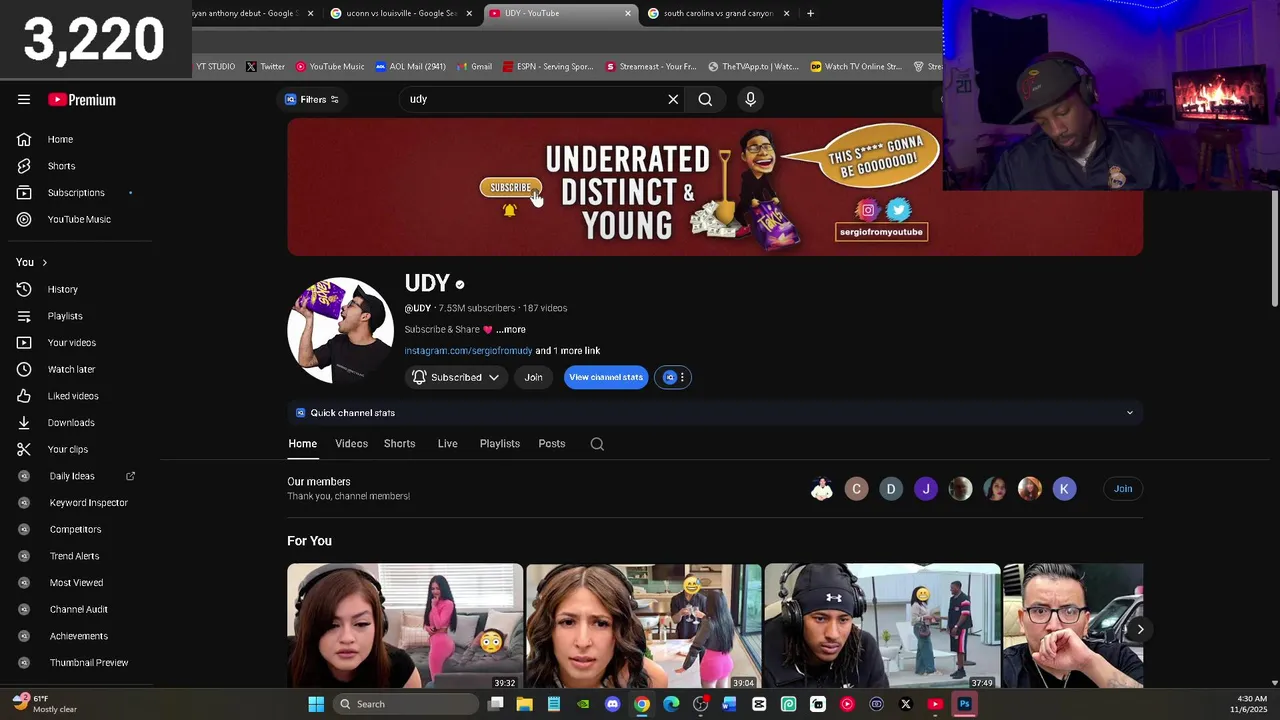This screenshot has width=1280, height=720.
Task: Open the YouTube hamburger guide menu
Action: (24, 99)
